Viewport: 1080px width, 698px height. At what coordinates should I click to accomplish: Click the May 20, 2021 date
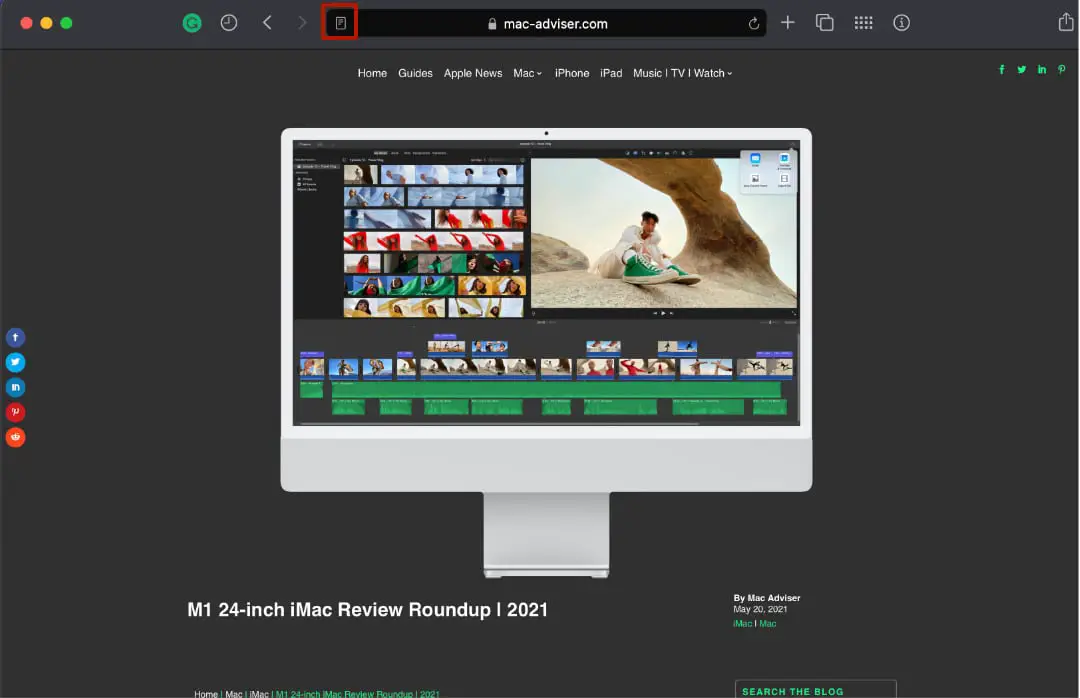pos(760,609)
